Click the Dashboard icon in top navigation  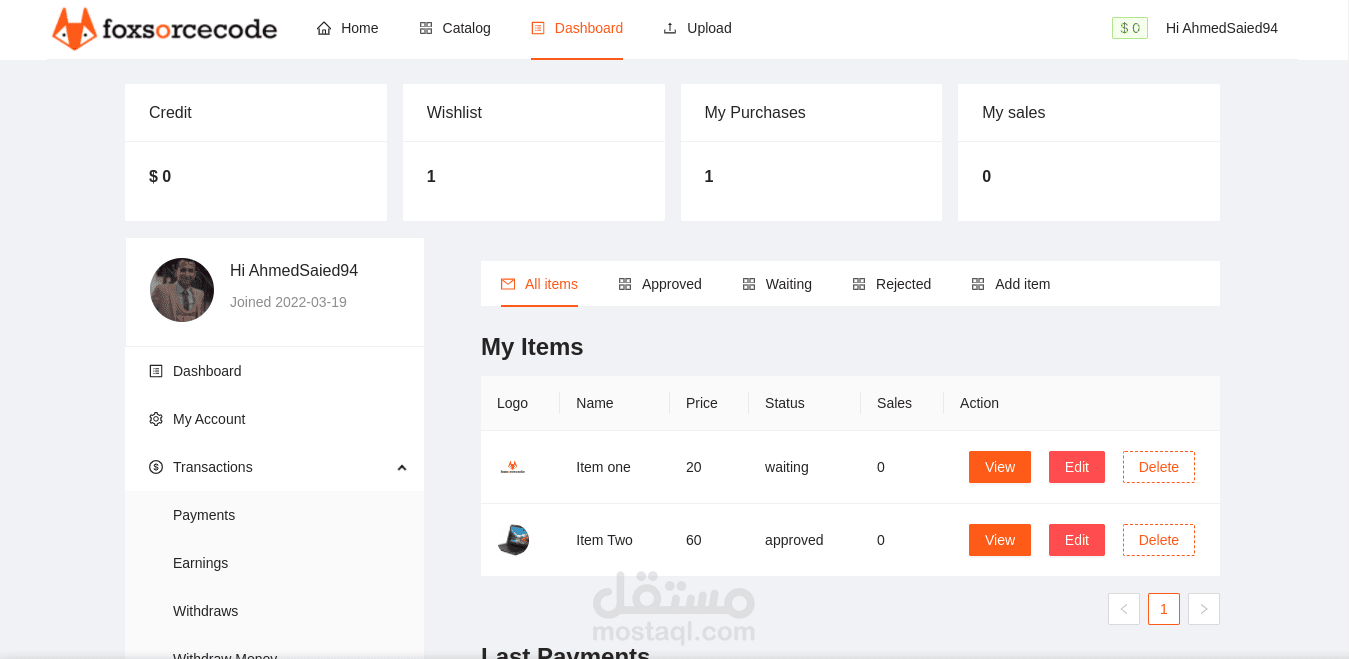coord(538,28)
